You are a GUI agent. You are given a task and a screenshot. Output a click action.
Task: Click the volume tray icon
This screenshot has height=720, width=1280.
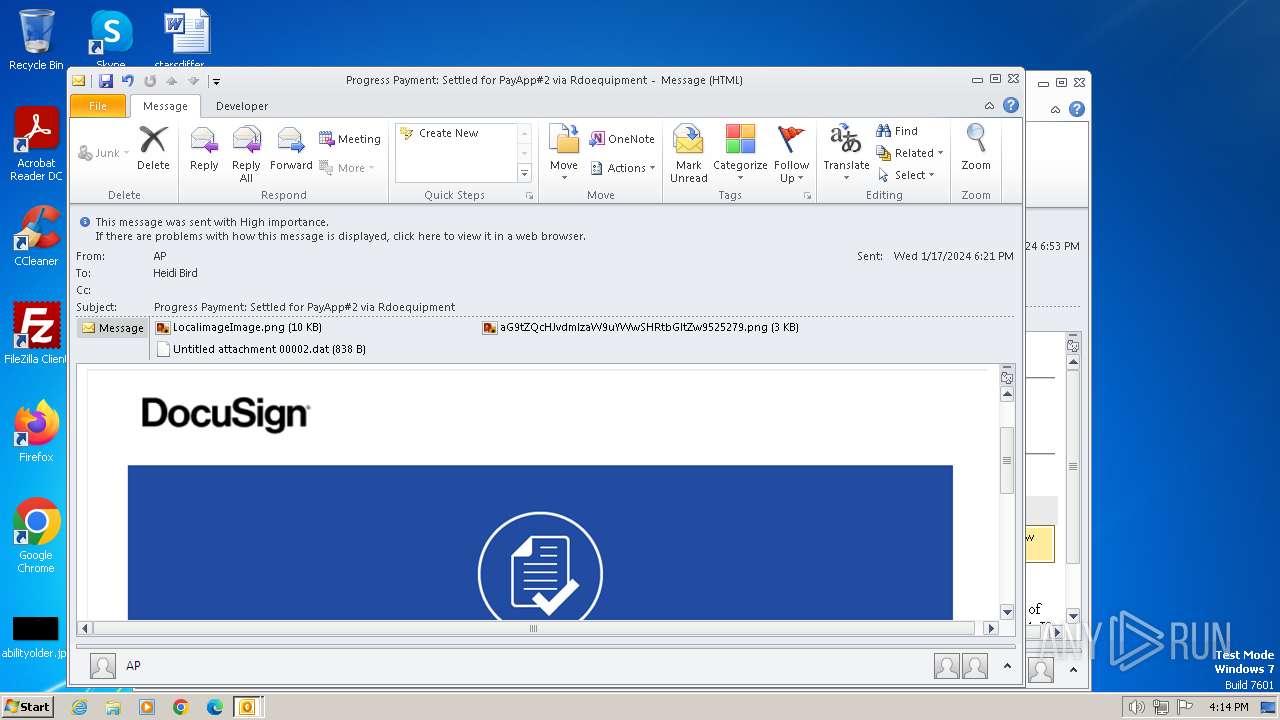(1137, 707)
